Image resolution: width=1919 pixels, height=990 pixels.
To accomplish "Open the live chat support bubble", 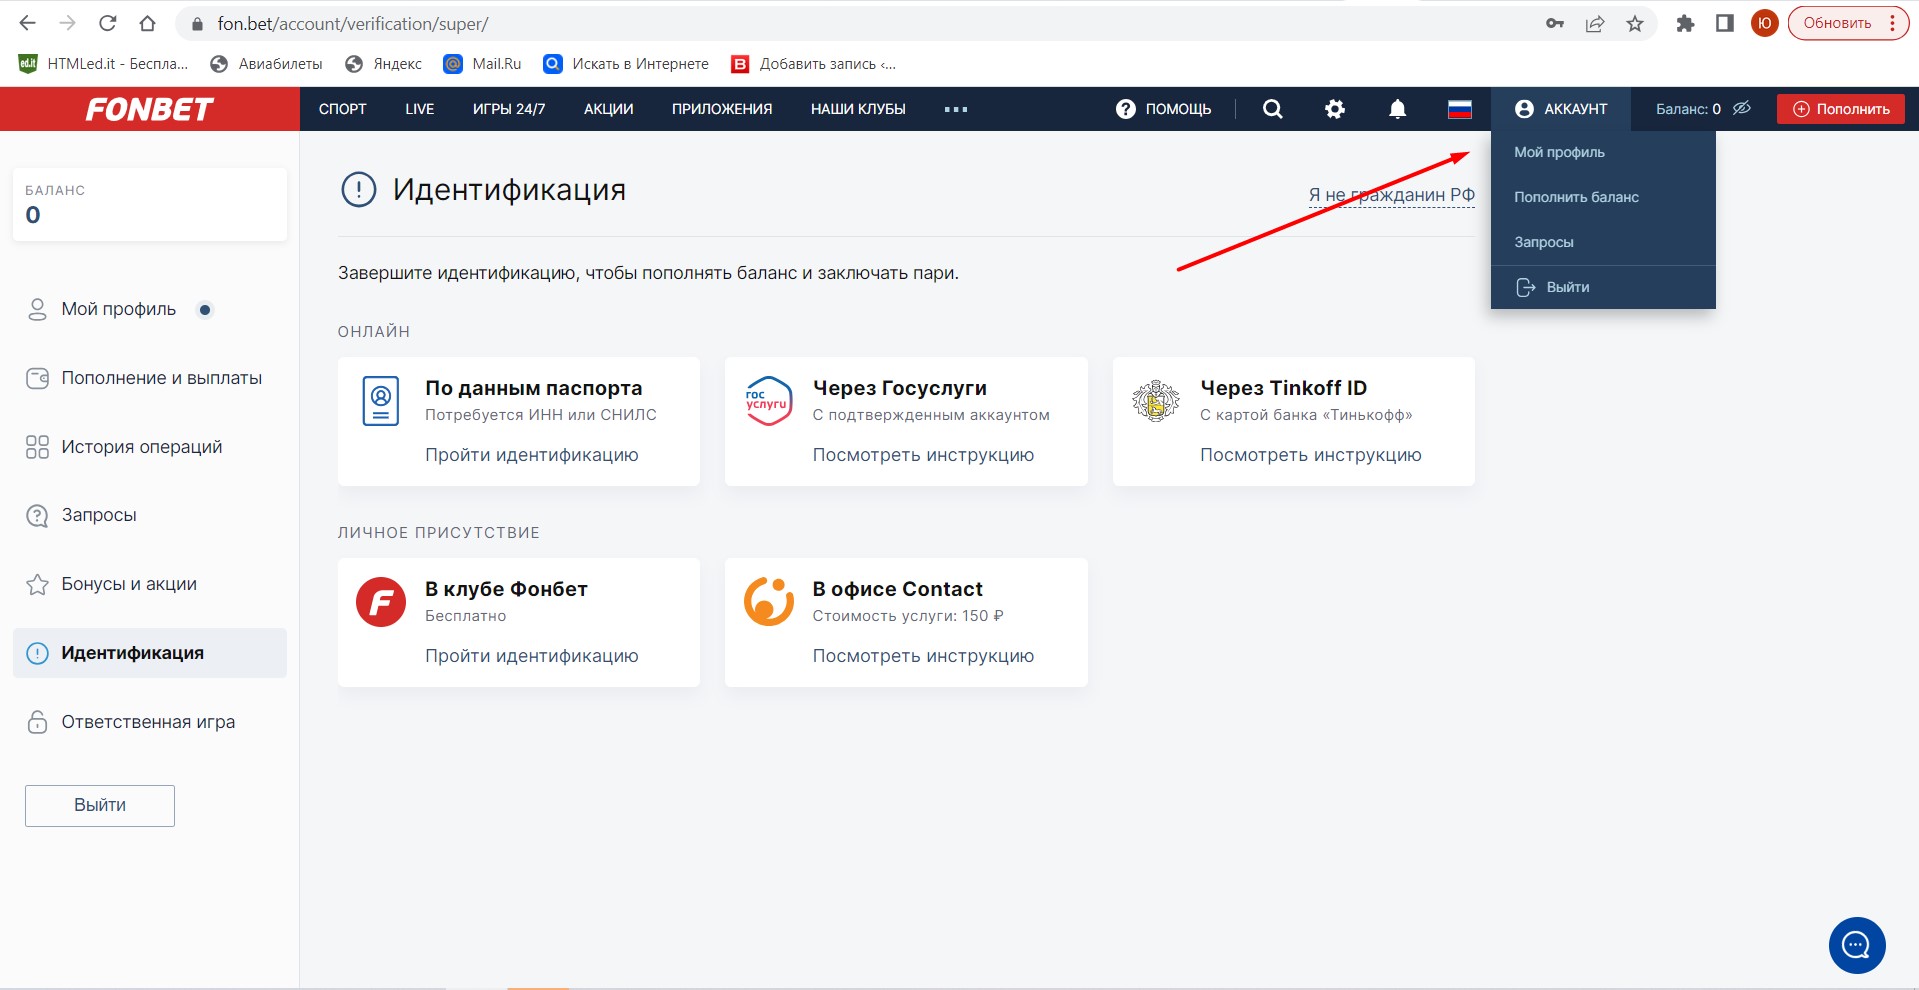I will (1856, 945).
